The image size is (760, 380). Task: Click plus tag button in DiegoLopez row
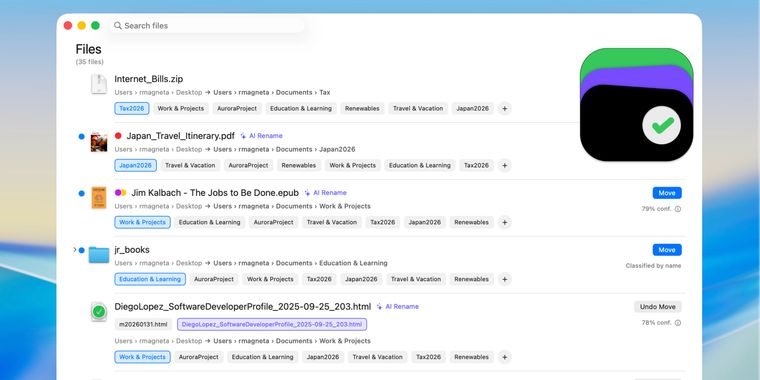[505, 357]
